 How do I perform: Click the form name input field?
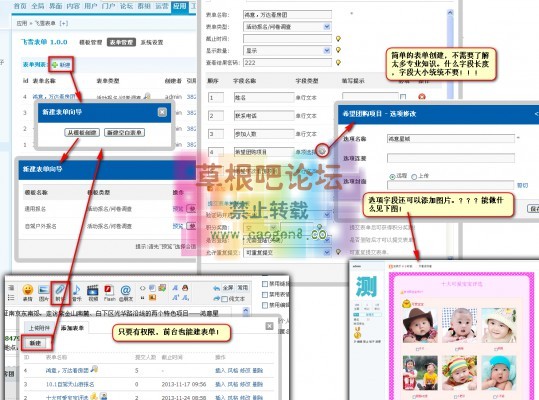click(287, 14)
